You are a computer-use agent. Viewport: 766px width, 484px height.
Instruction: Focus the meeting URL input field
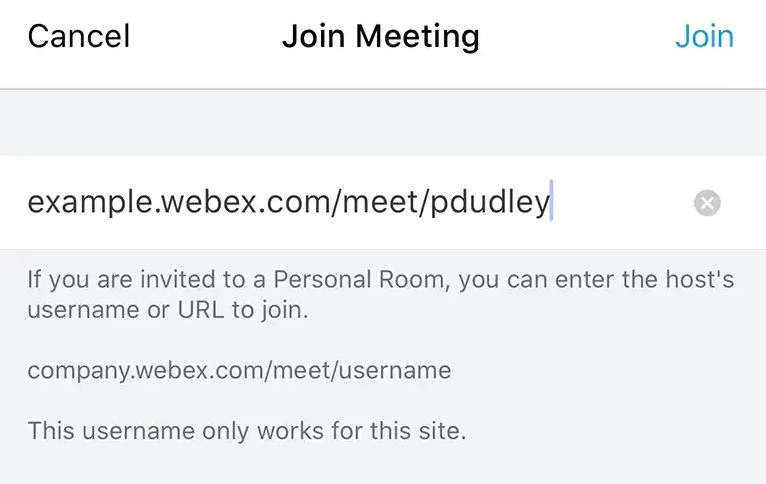pos(350,204)
